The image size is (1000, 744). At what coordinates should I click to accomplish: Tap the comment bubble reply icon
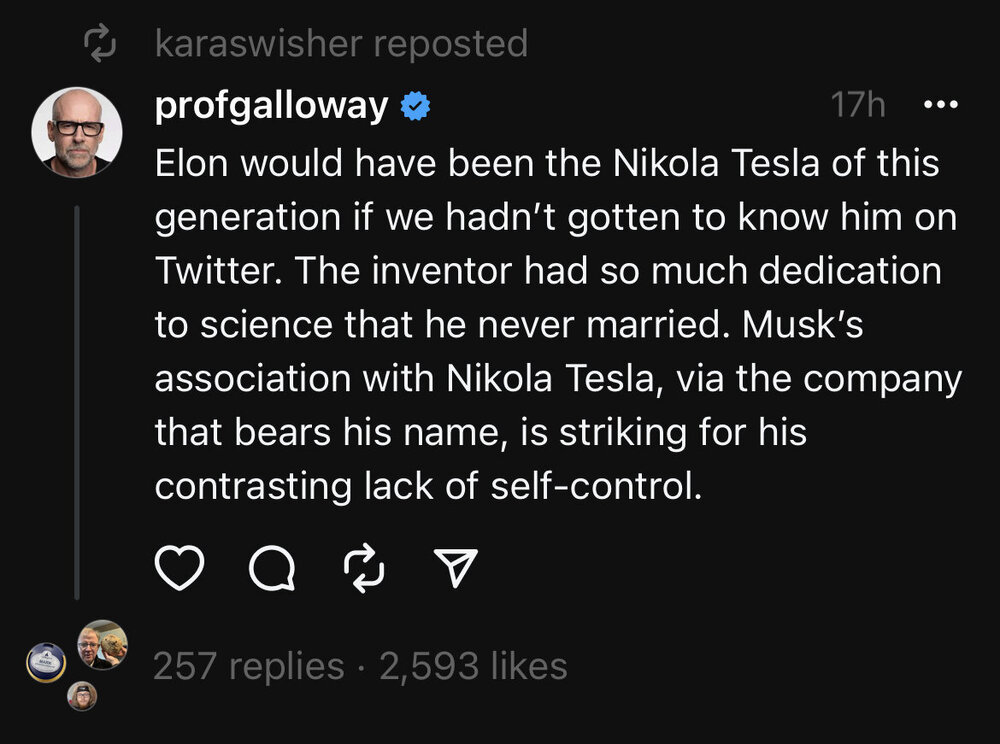tap(271, 568)
